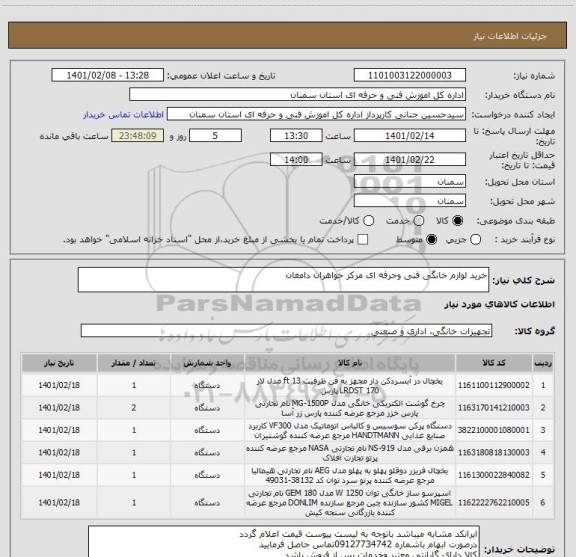This screenshot has height=557, width=576.
Task: Click product code 1163170141210003
Action: tap(494, 407)
